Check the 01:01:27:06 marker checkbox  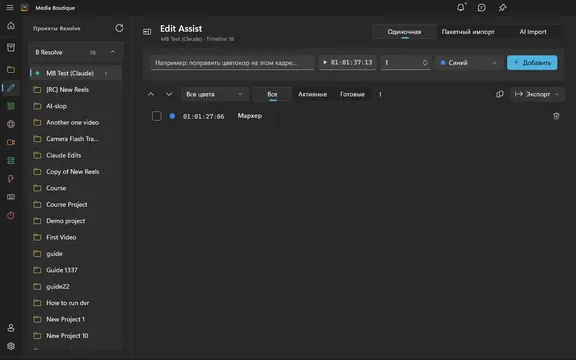click(157, 116)
